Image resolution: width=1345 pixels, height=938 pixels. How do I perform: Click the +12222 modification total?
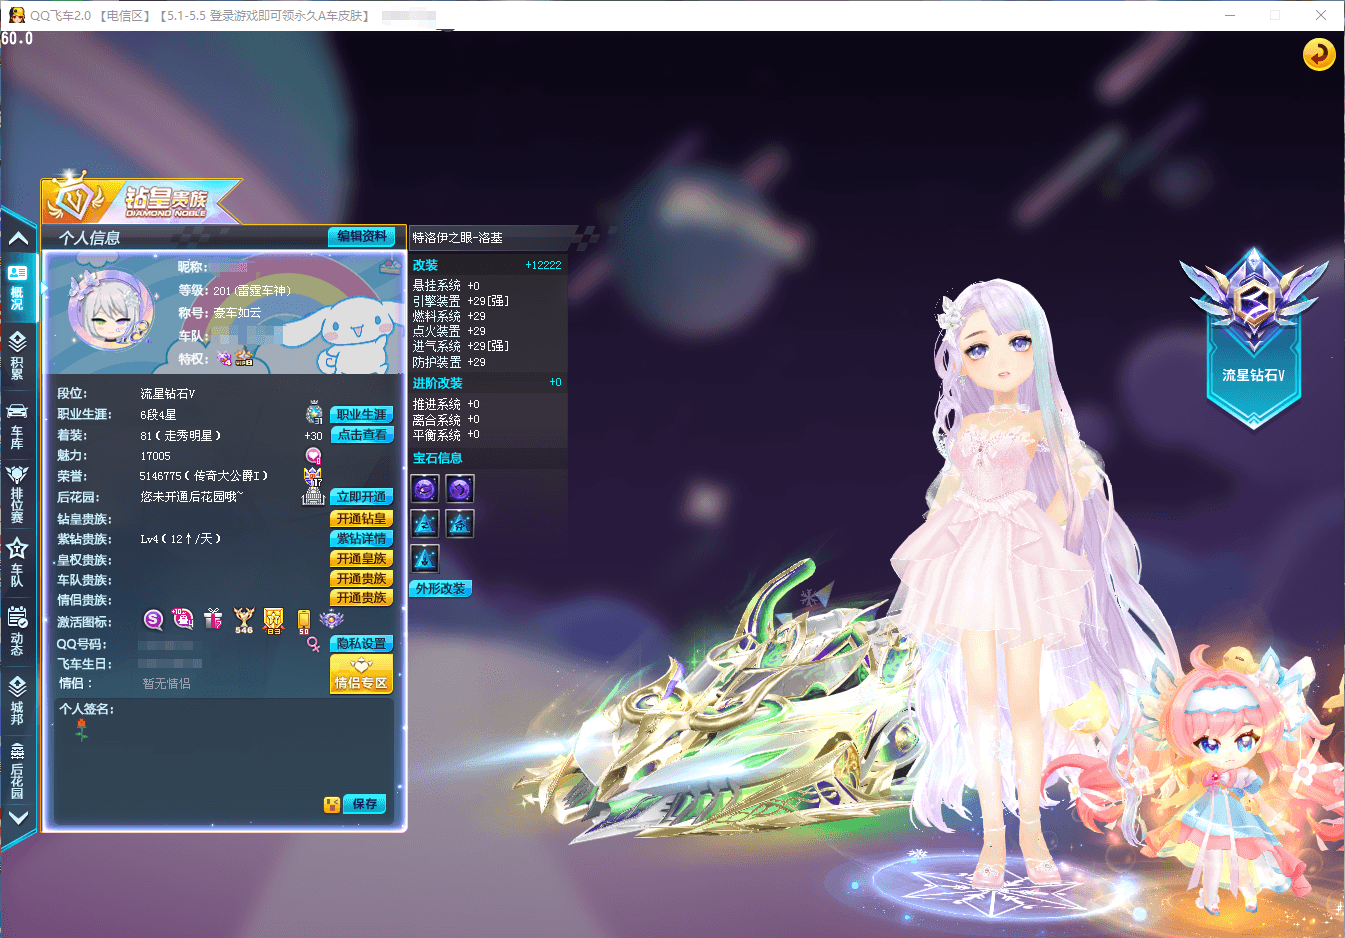point(543,265)
